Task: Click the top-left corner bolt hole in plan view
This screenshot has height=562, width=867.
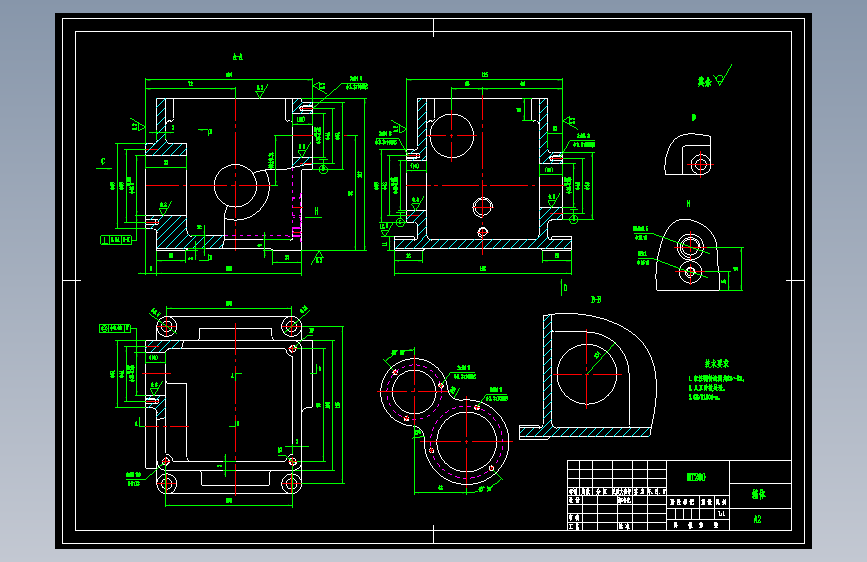Action: point(166,326)
